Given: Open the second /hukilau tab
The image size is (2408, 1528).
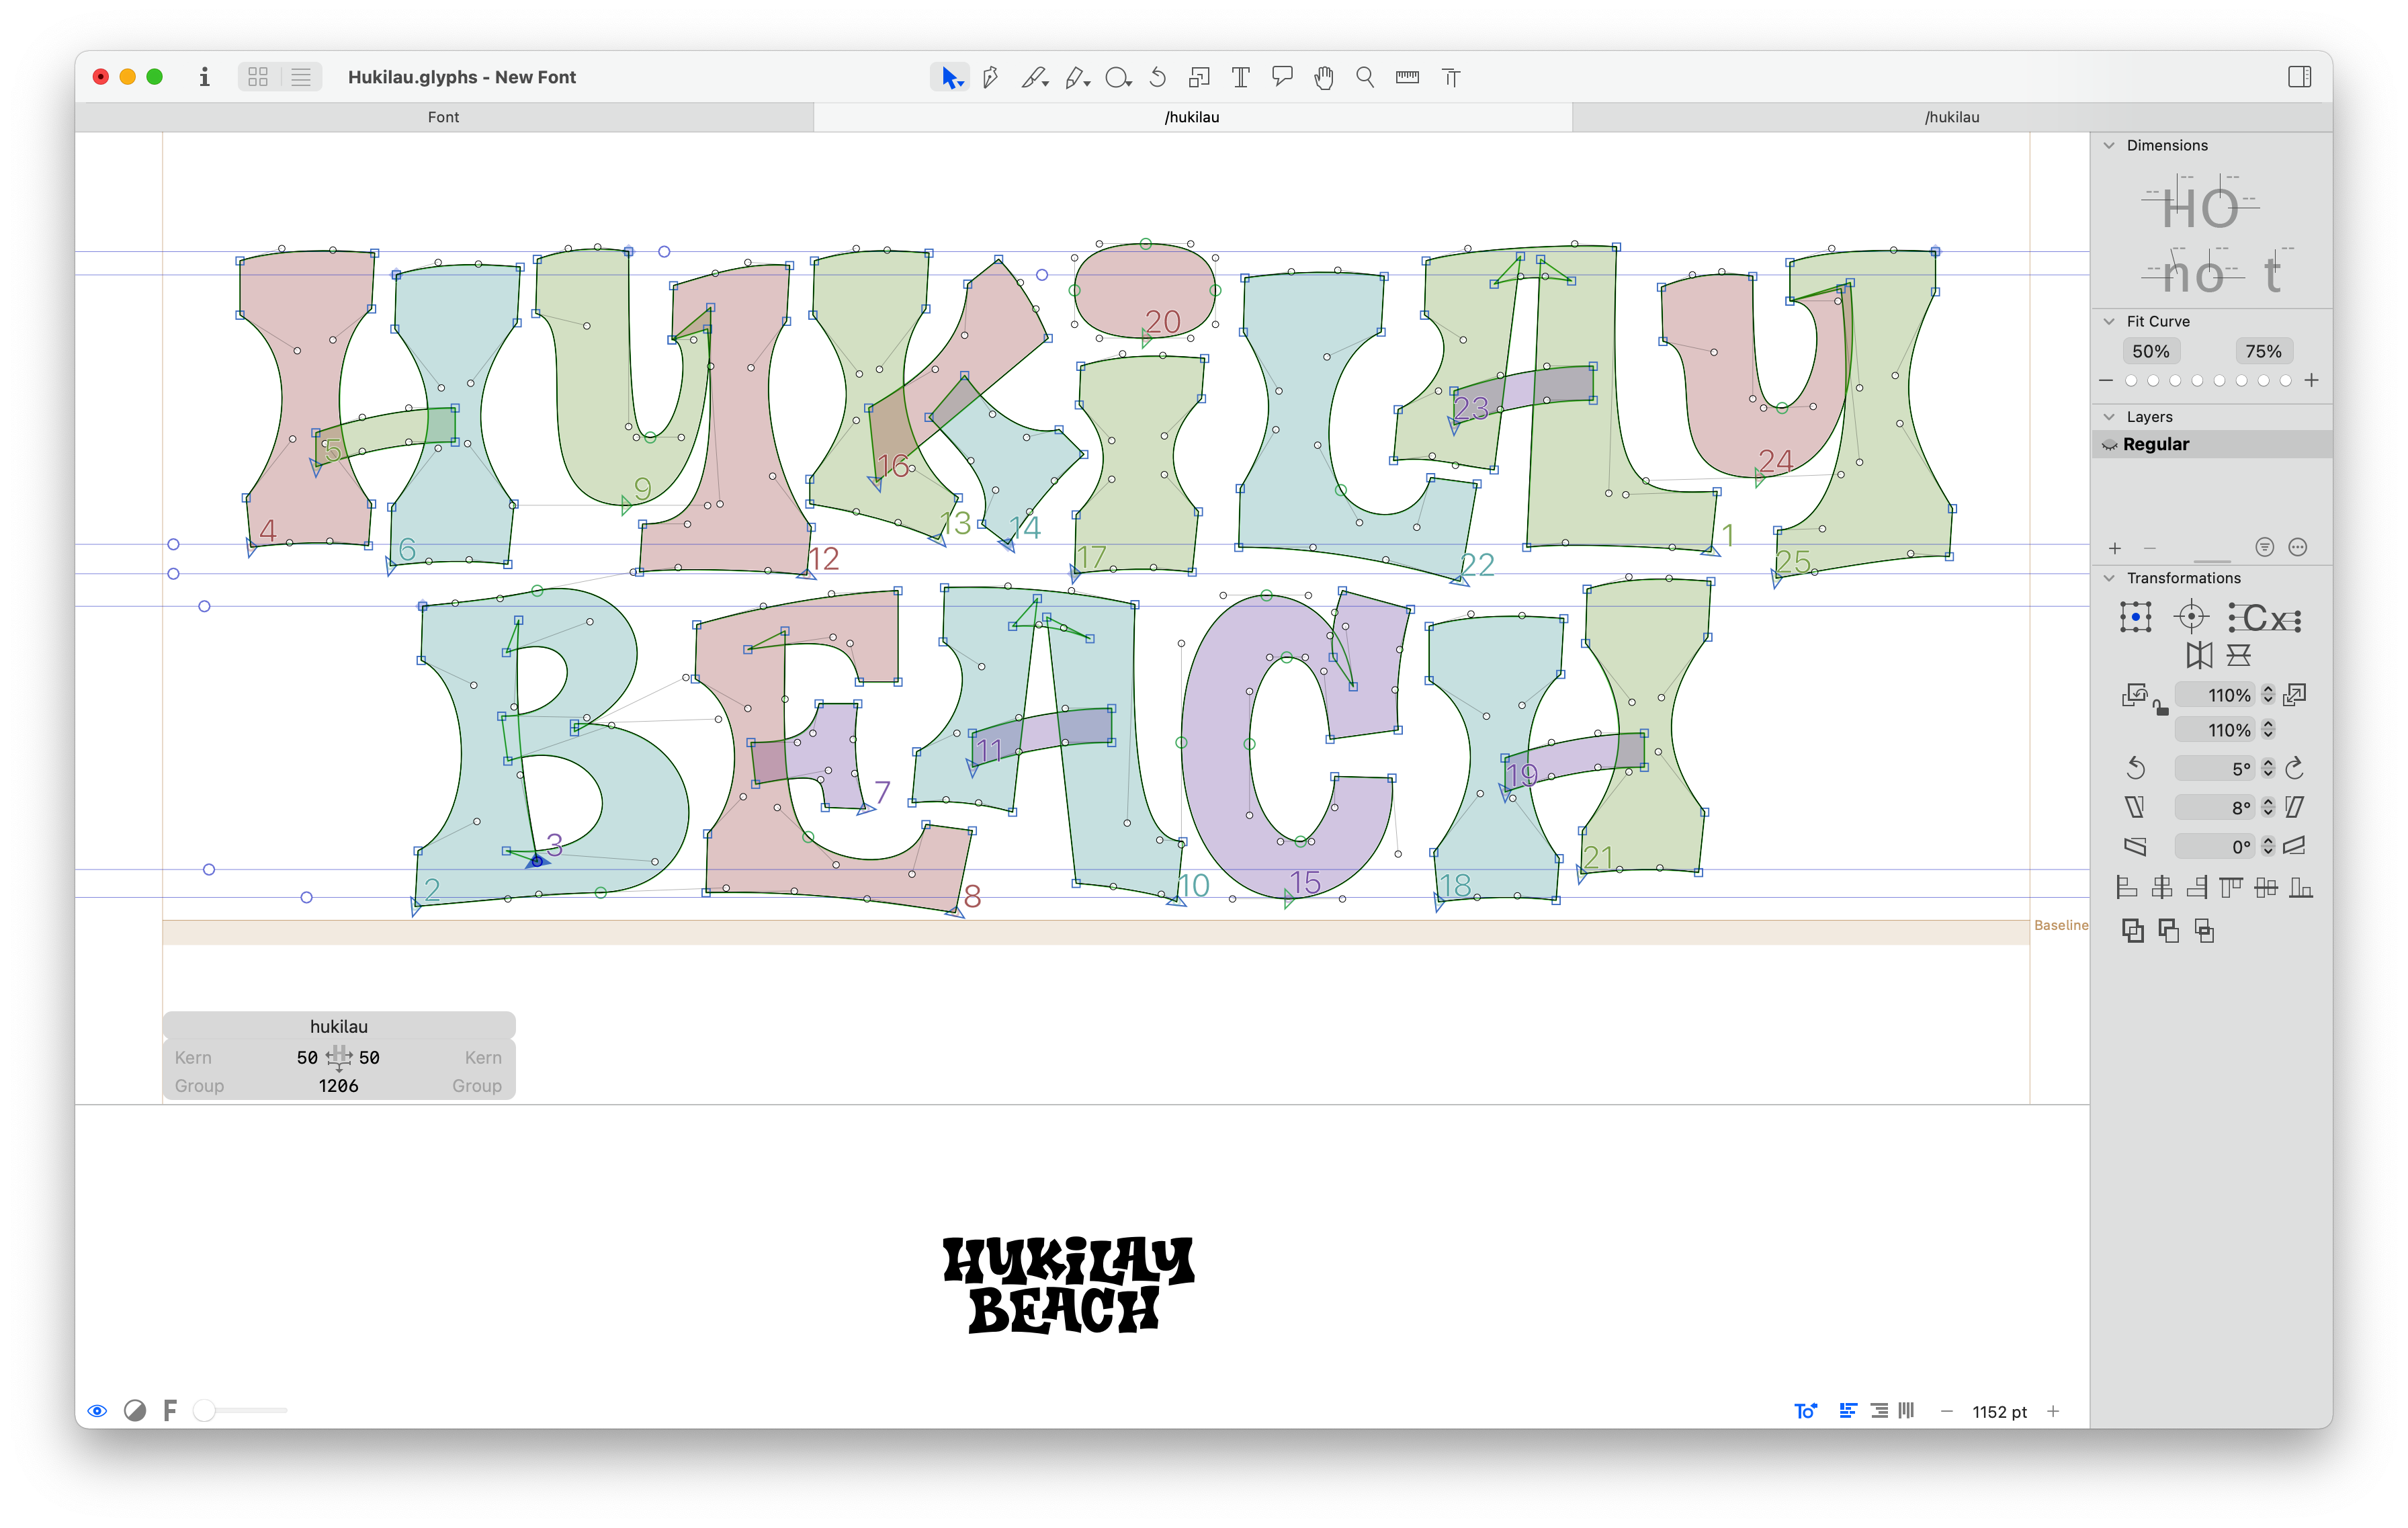Looking at the screenshot, I should point(1951,117).
